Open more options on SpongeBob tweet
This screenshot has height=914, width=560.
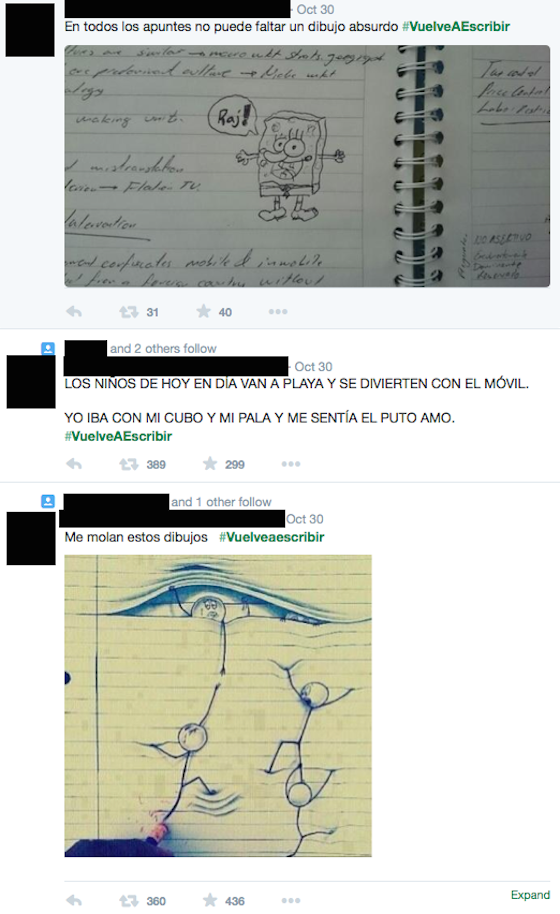click(278, 312)
